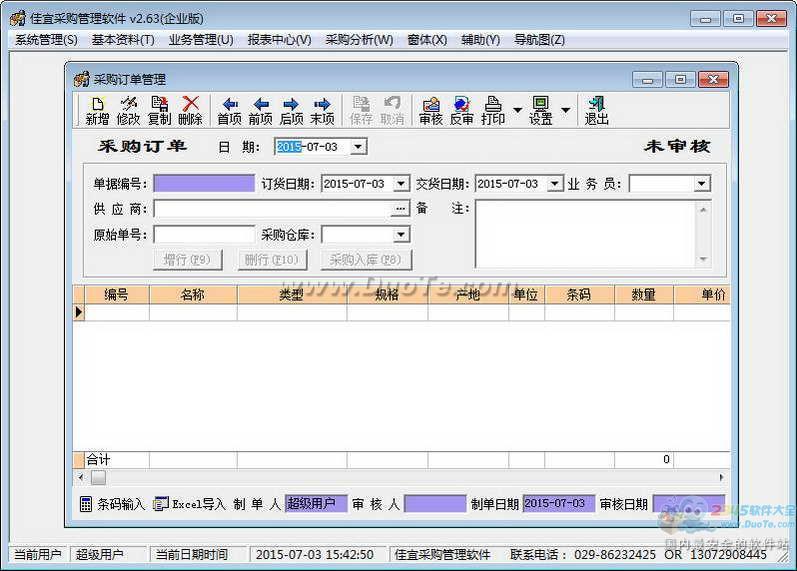Click the 删除 (Delete) red X icon

pos(191,110)
